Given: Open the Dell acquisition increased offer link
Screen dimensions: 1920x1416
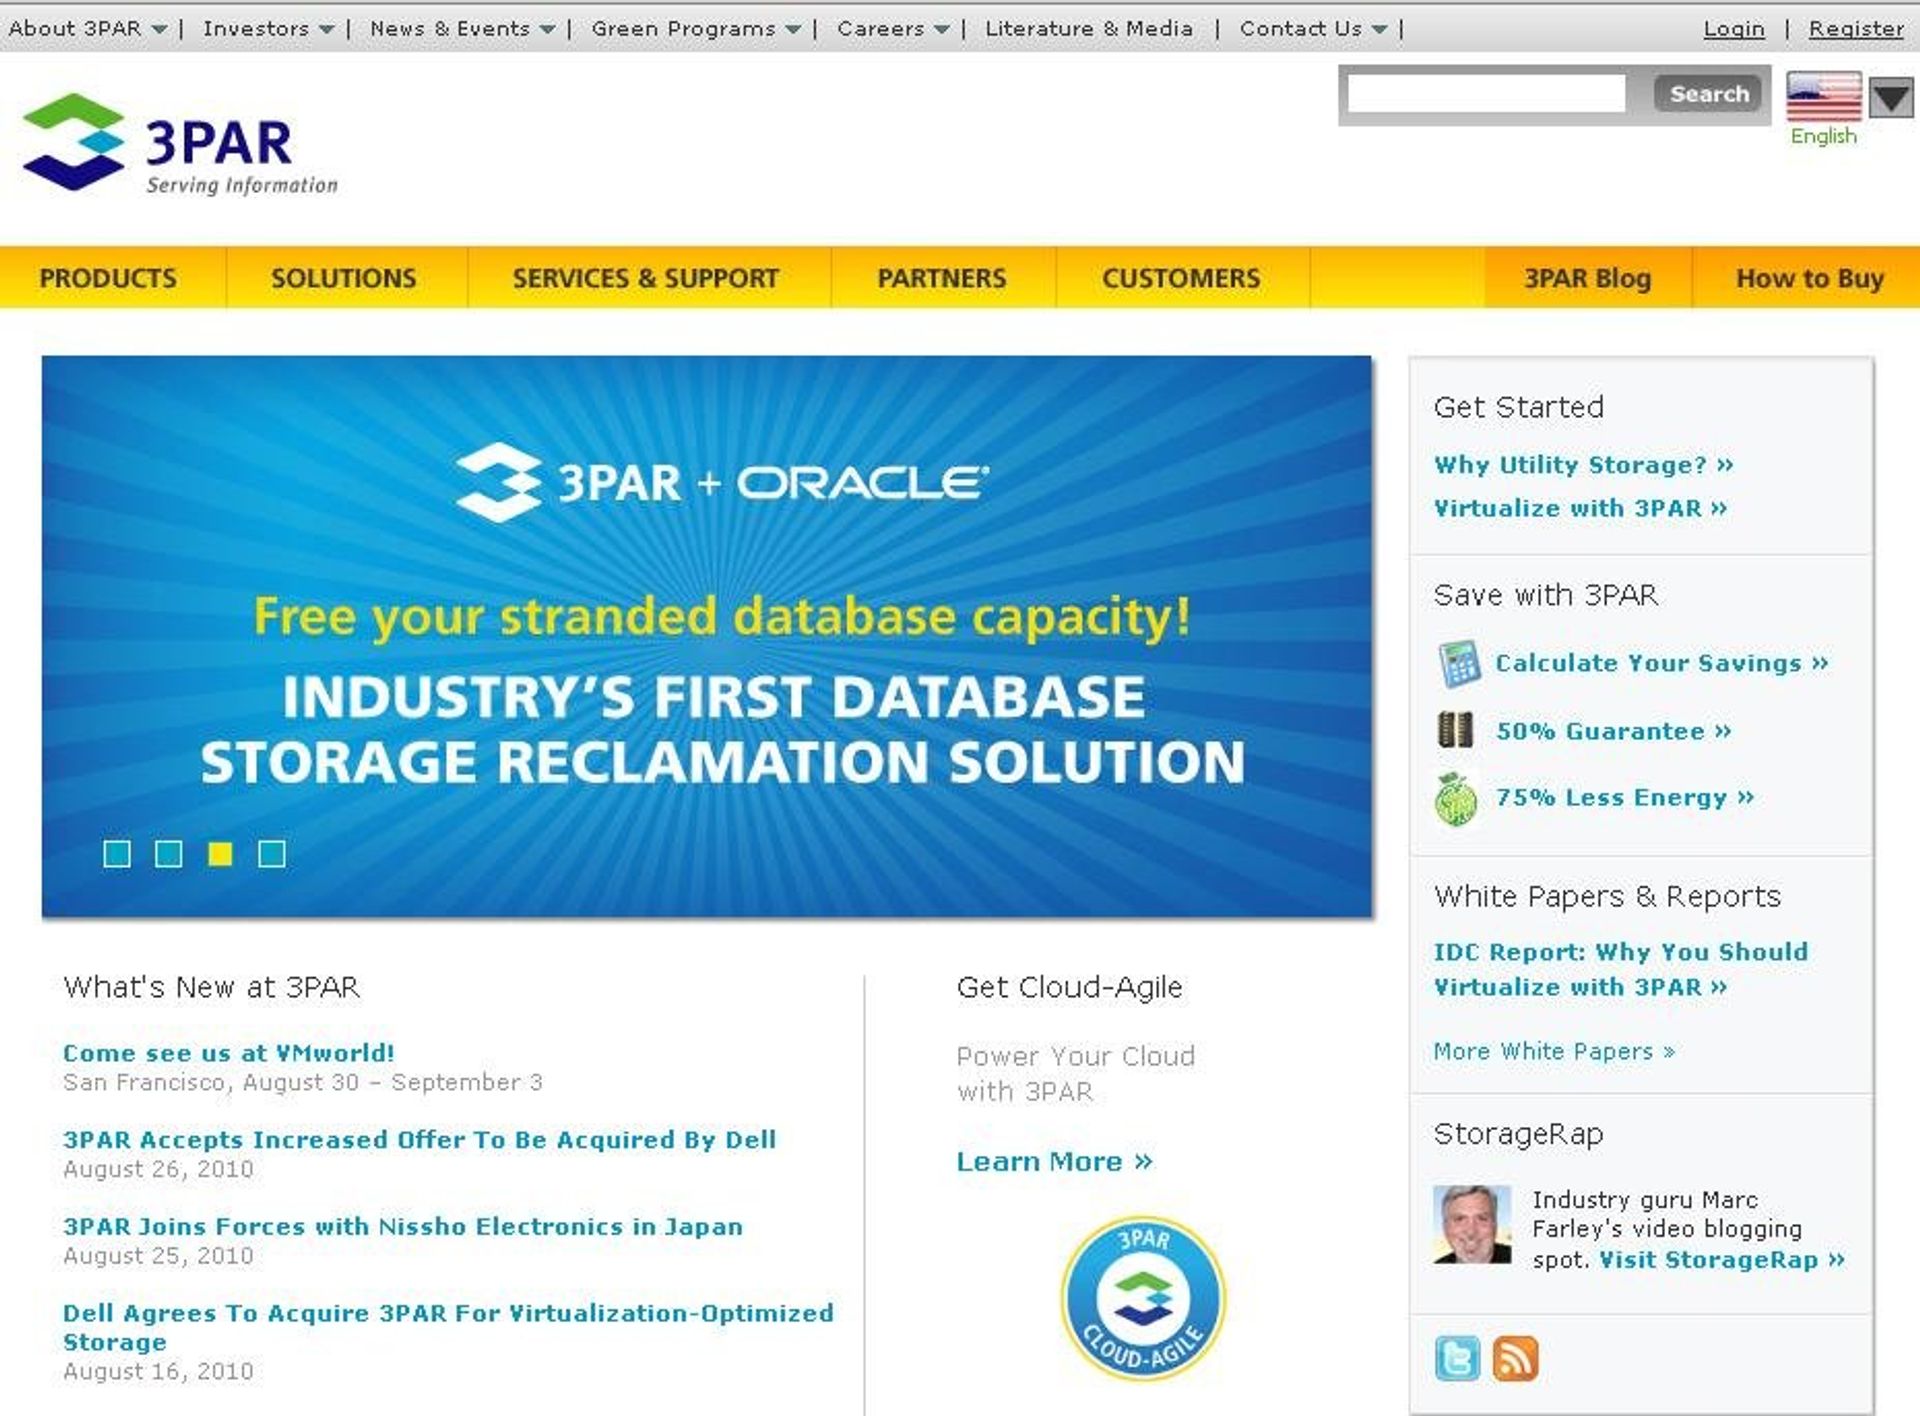Looking at the screenshot, I should tap(419, 1140).
